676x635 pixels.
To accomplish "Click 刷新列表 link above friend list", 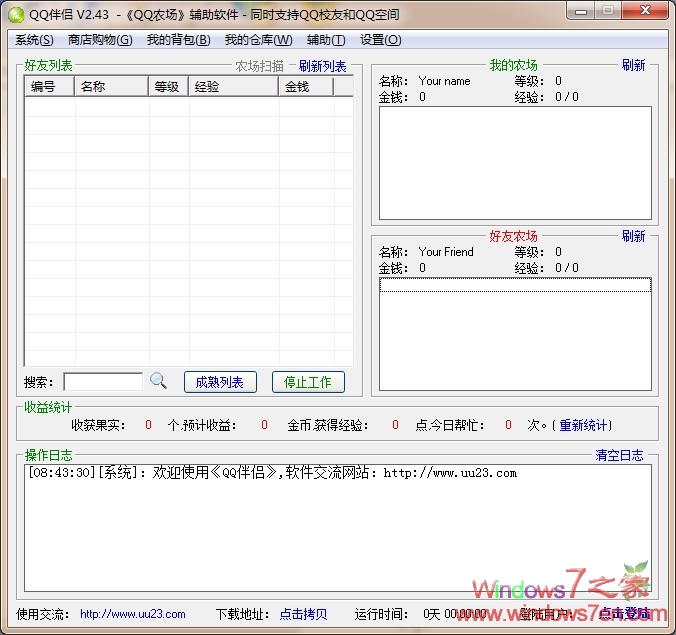I will click(x=322, y=66).
